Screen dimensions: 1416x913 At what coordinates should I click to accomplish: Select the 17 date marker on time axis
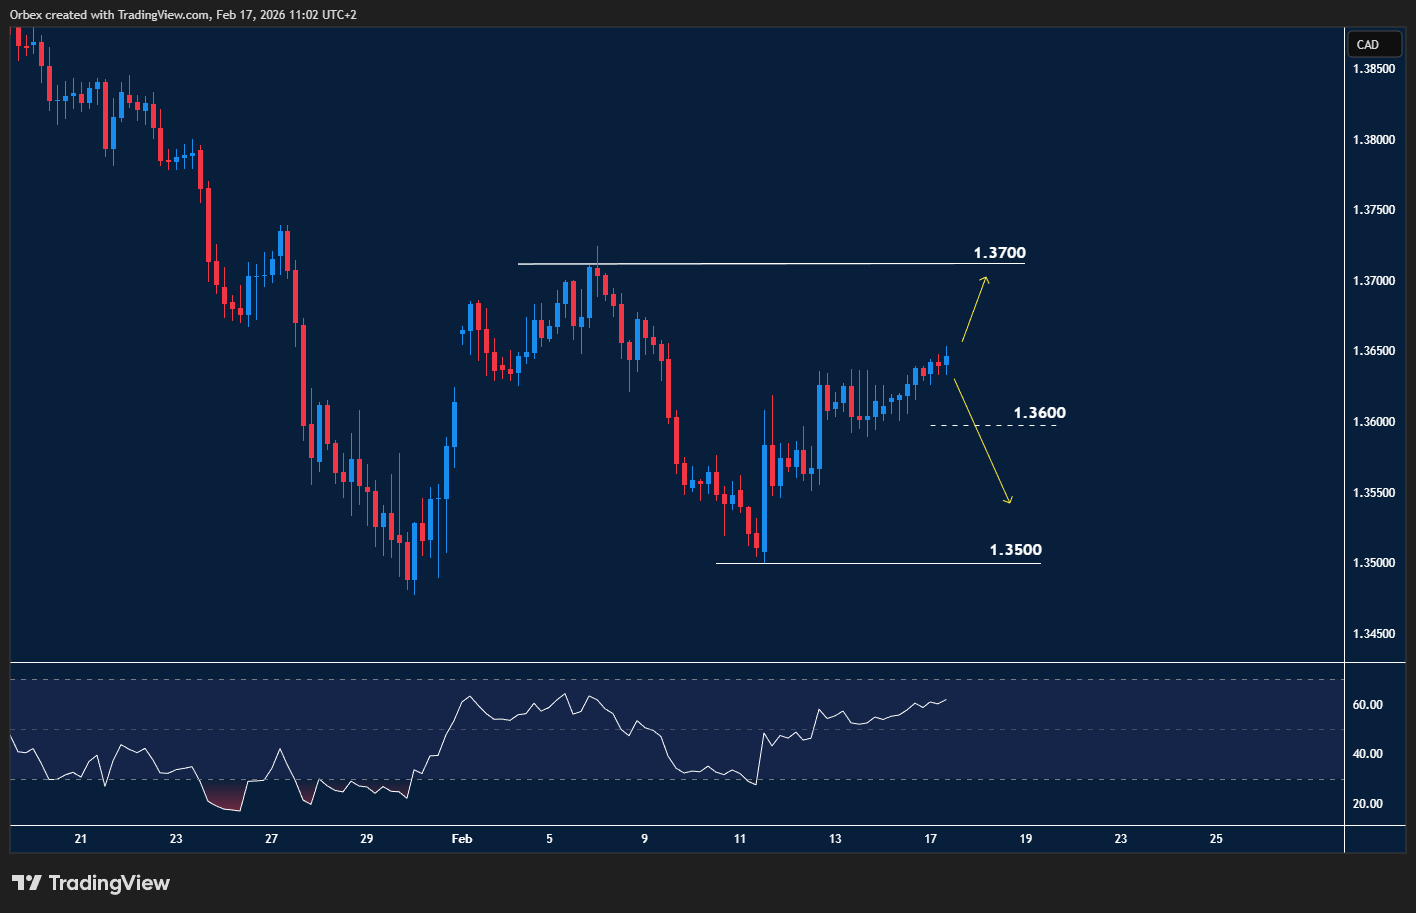click(930, 839)
